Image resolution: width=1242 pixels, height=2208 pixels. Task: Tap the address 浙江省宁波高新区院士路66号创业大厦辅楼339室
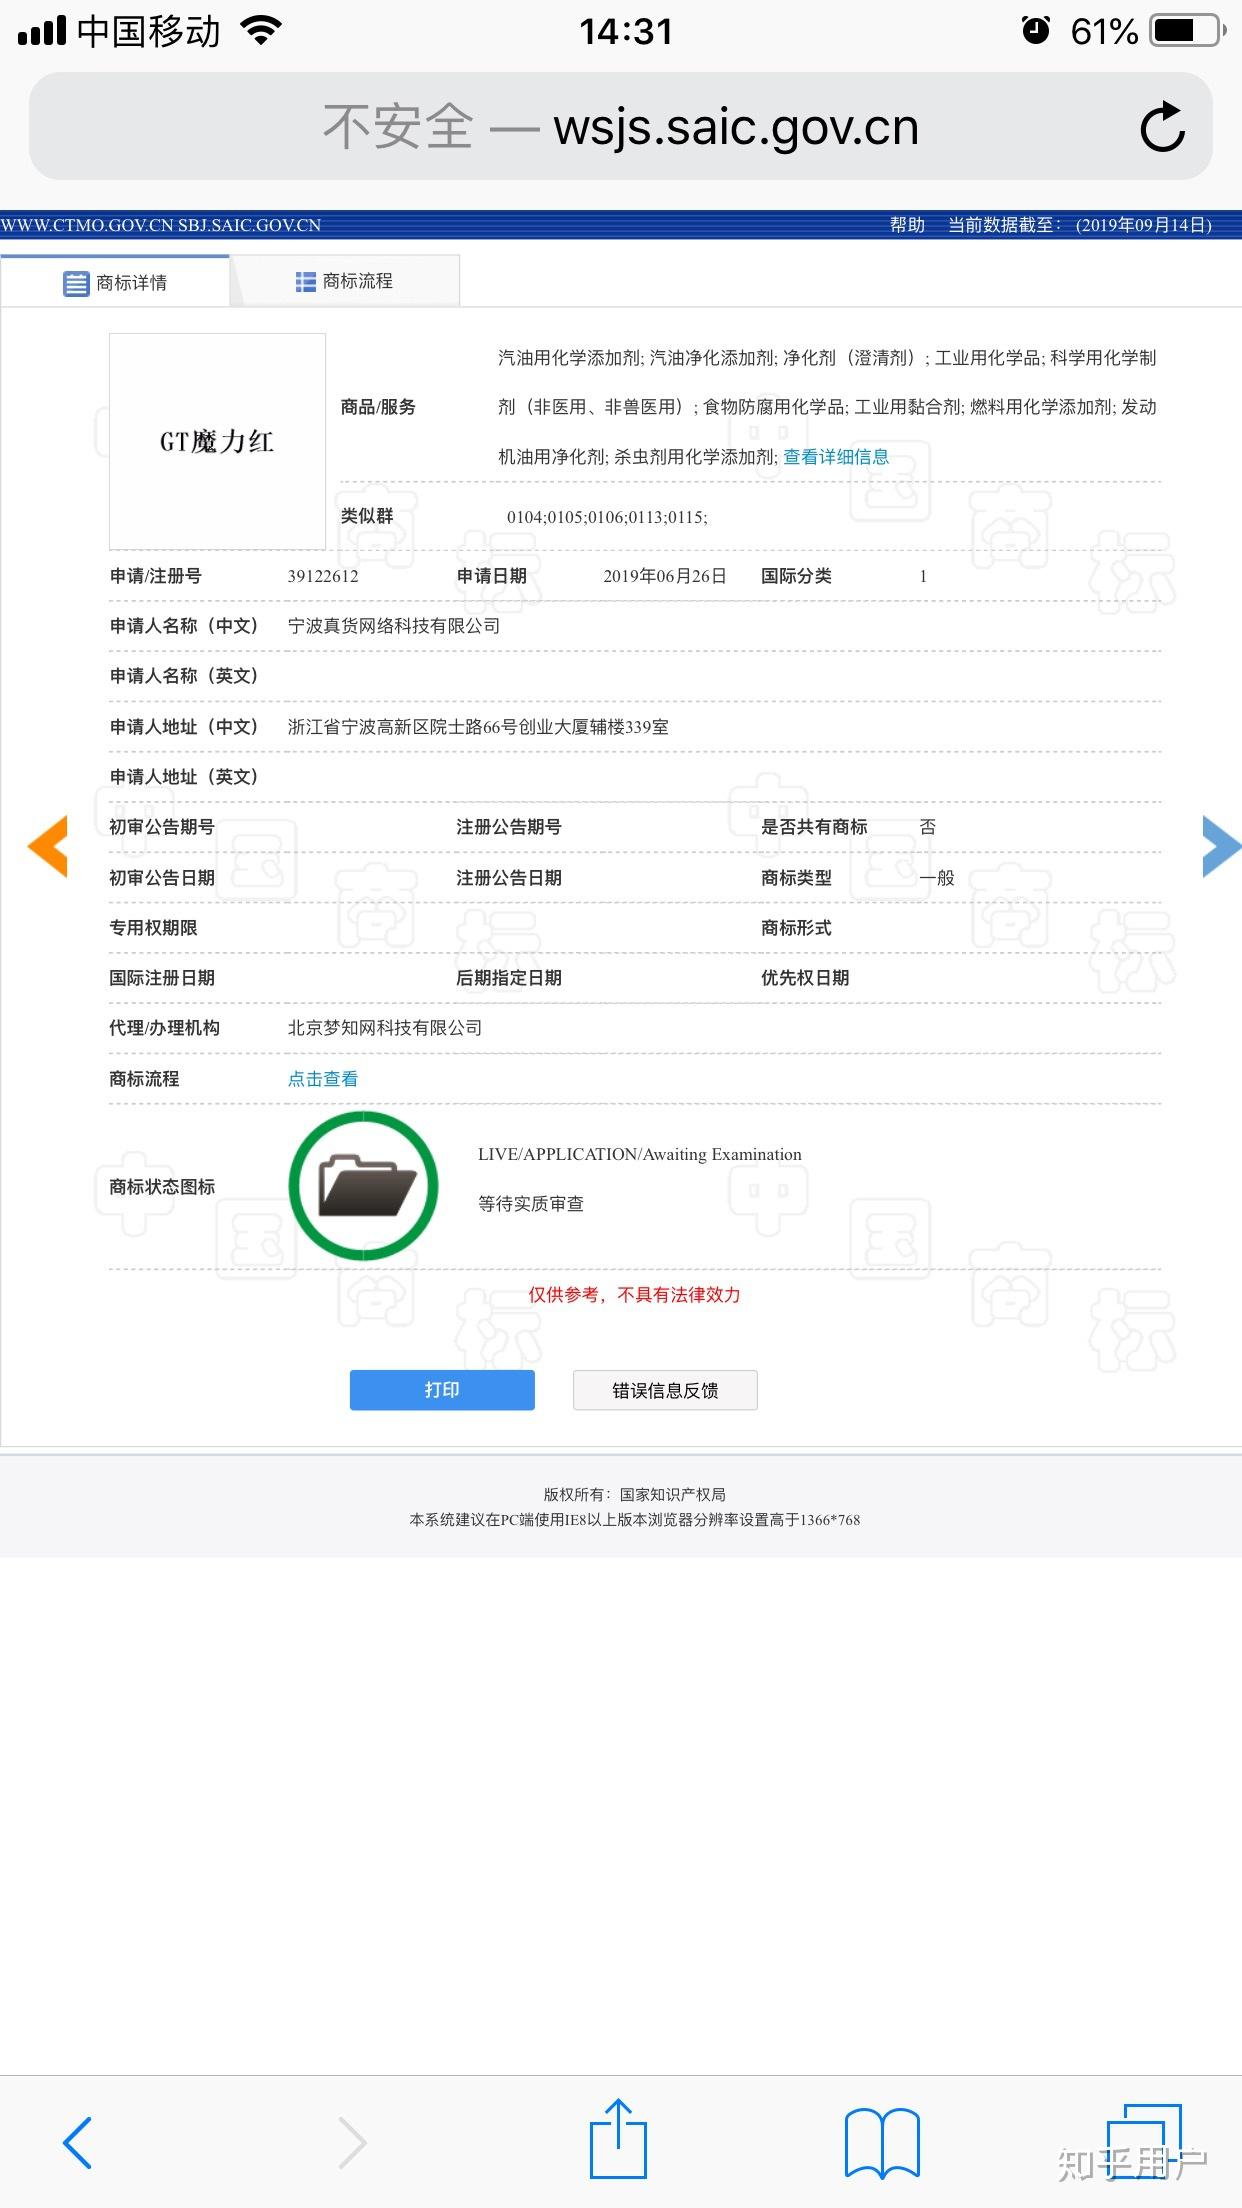coord(478,727)
